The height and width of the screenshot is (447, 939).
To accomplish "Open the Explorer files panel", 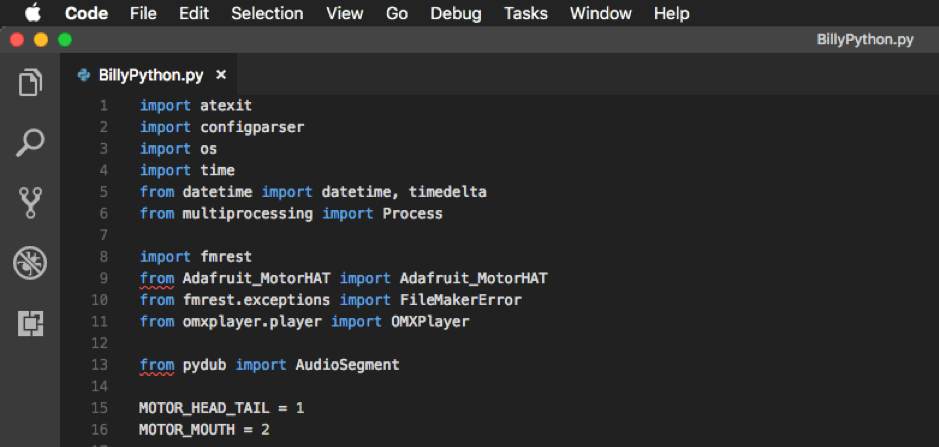I will click(30, 83).
